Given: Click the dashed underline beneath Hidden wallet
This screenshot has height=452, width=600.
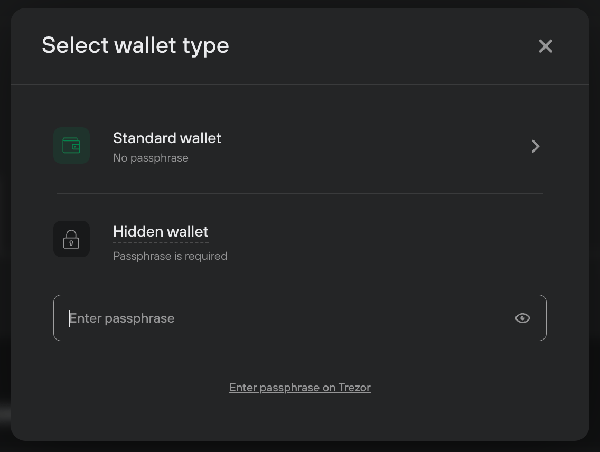Looking at the screenshot, I should [161, 242].
